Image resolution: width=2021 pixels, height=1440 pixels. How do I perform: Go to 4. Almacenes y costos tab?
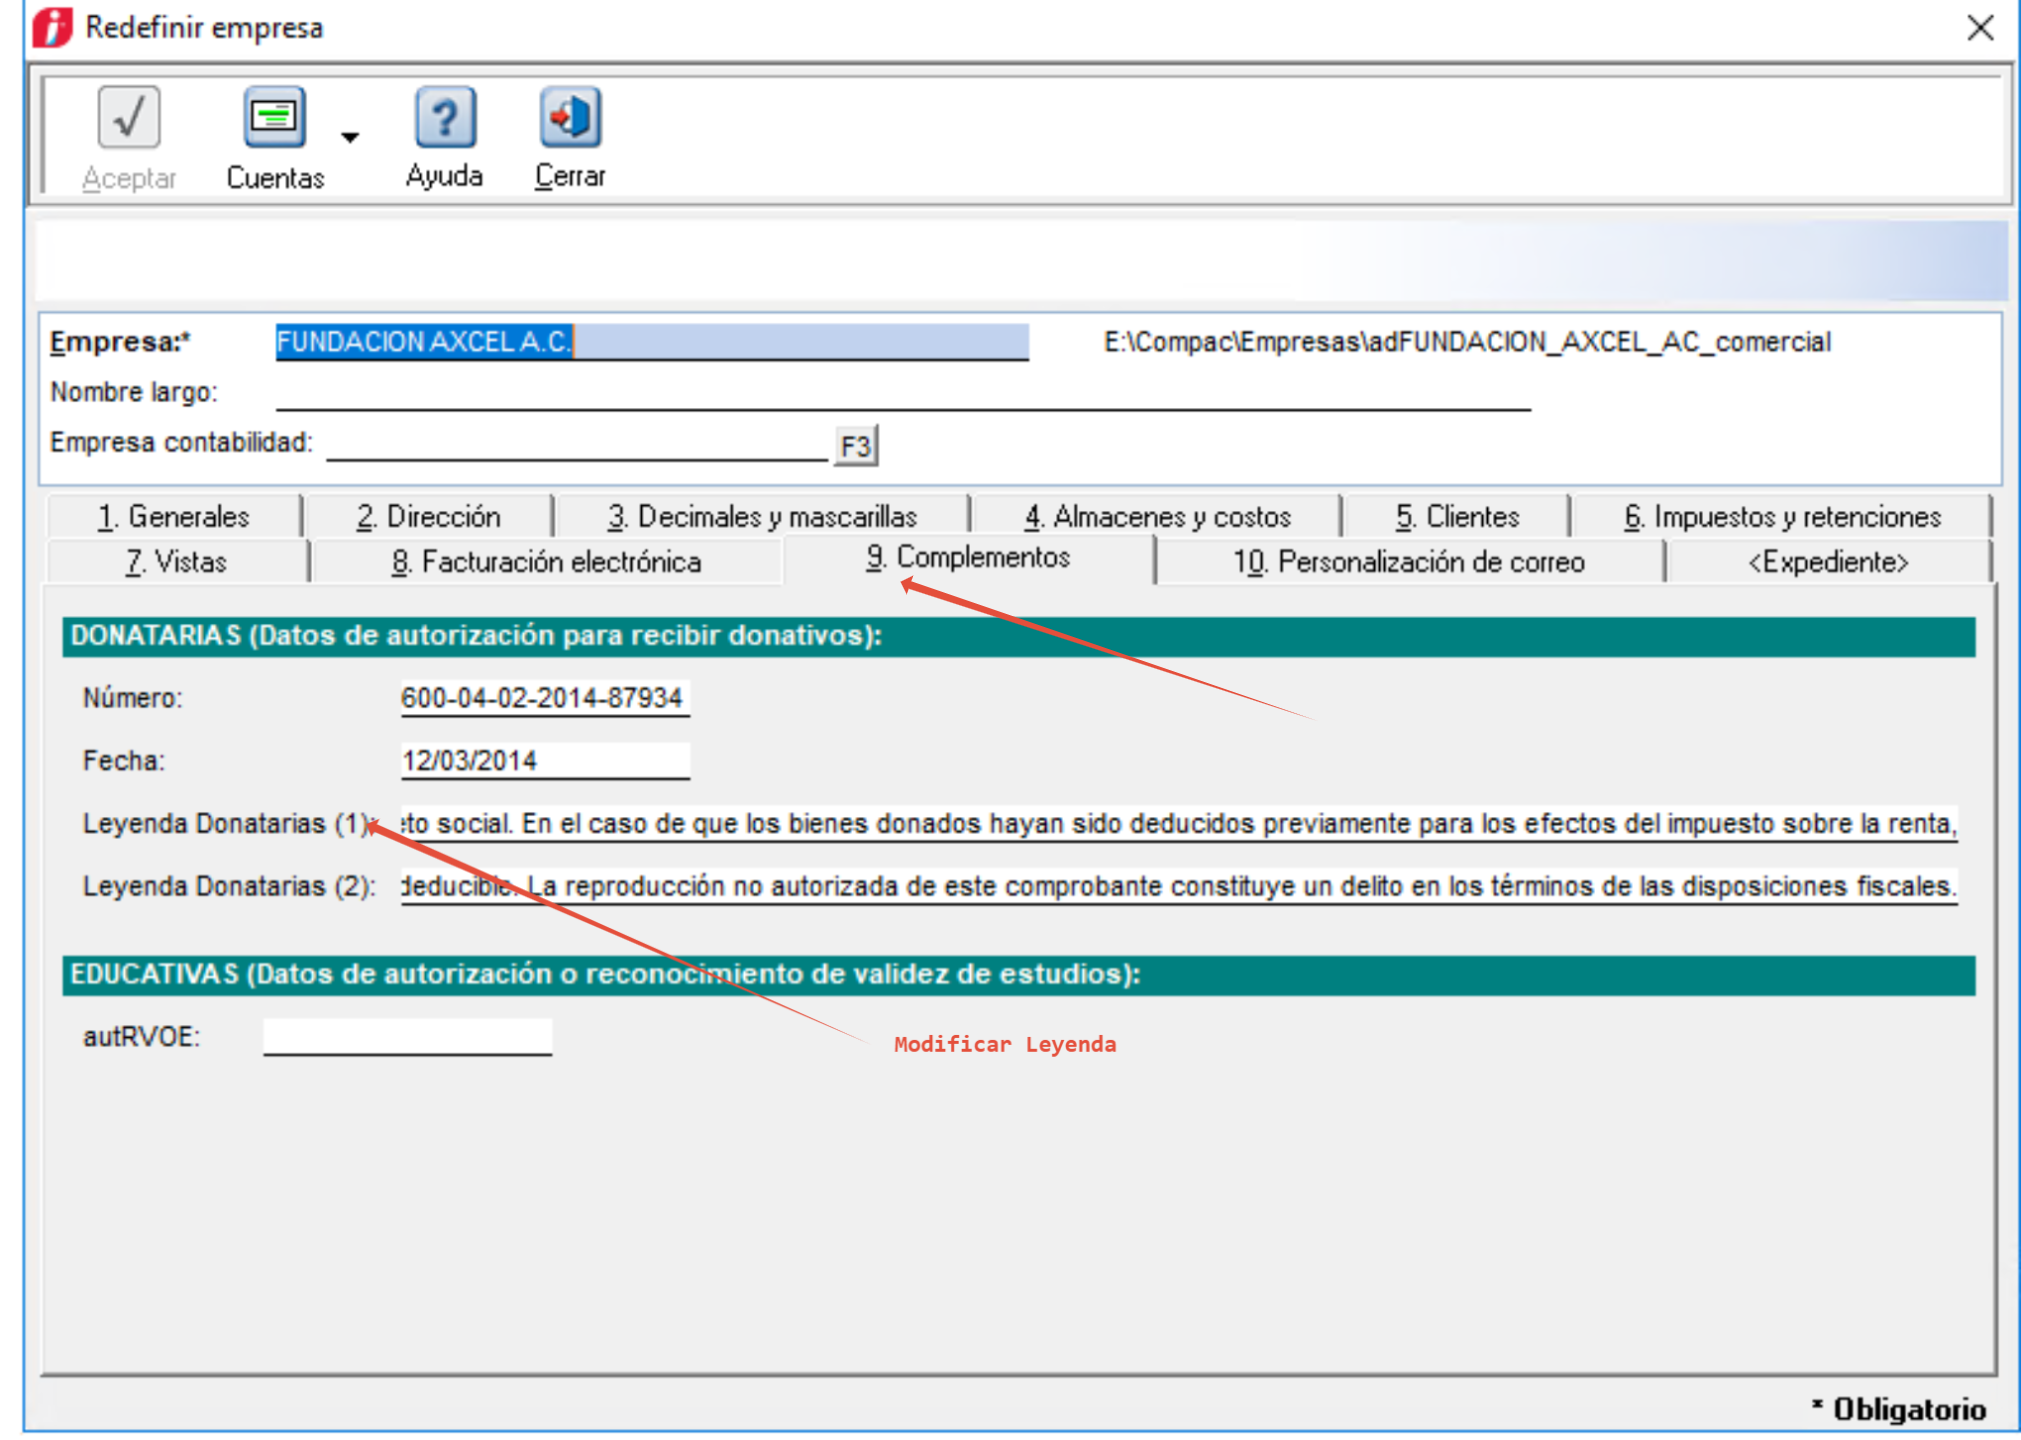pos(1157,517)
